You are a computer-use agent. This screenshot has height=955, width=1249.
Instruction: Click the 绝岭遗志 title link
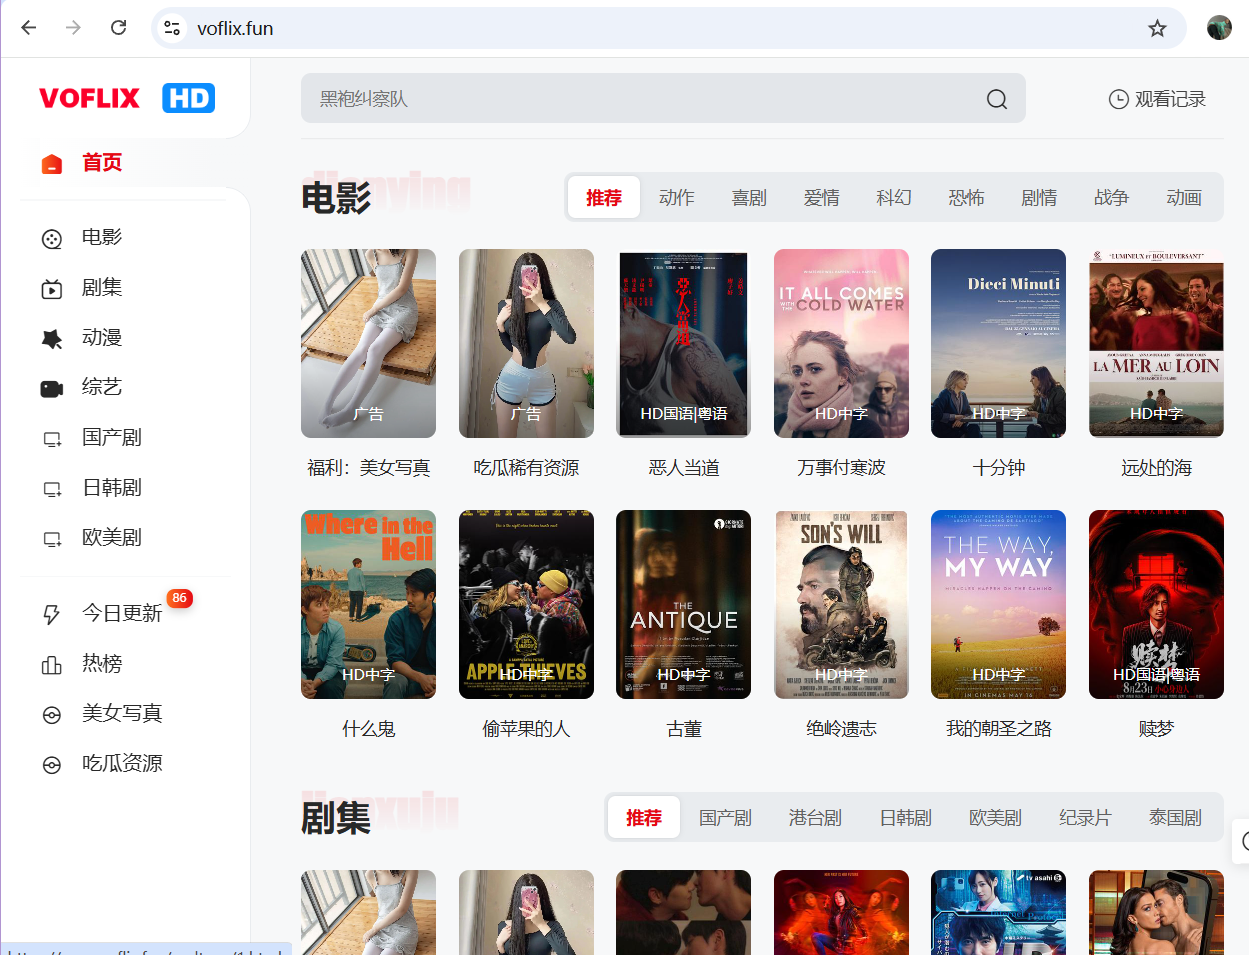pyautogui.click(x=841, y=729)
